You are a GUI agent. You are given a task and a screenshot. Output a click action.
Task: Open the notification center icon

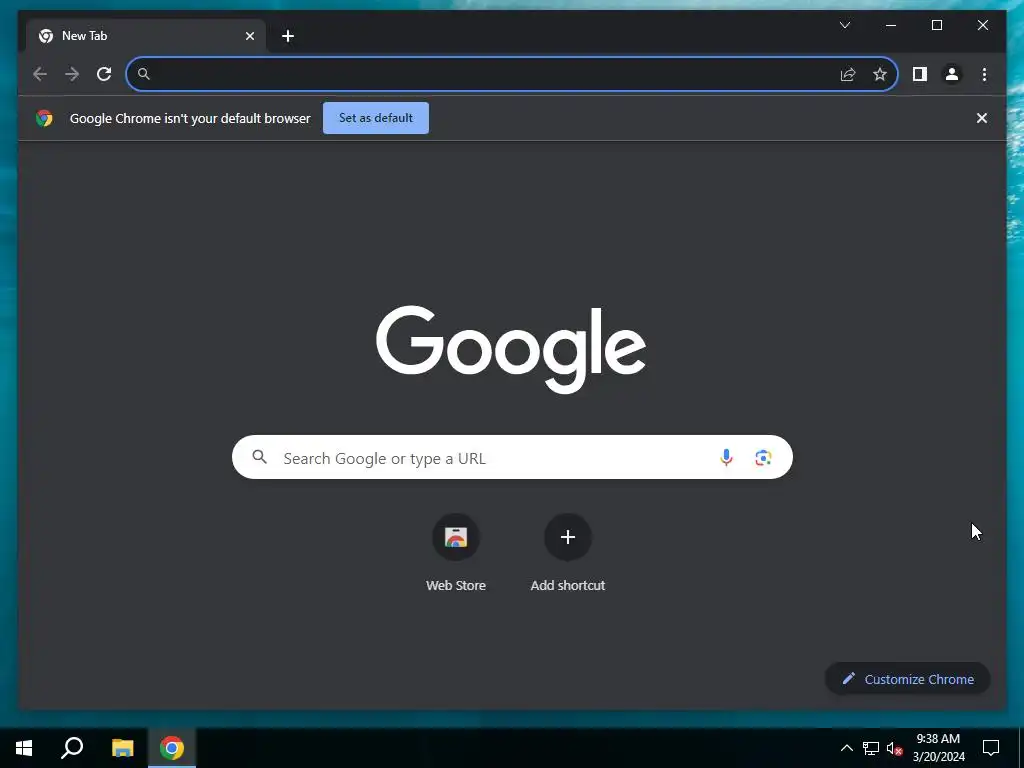pos(991,748)
